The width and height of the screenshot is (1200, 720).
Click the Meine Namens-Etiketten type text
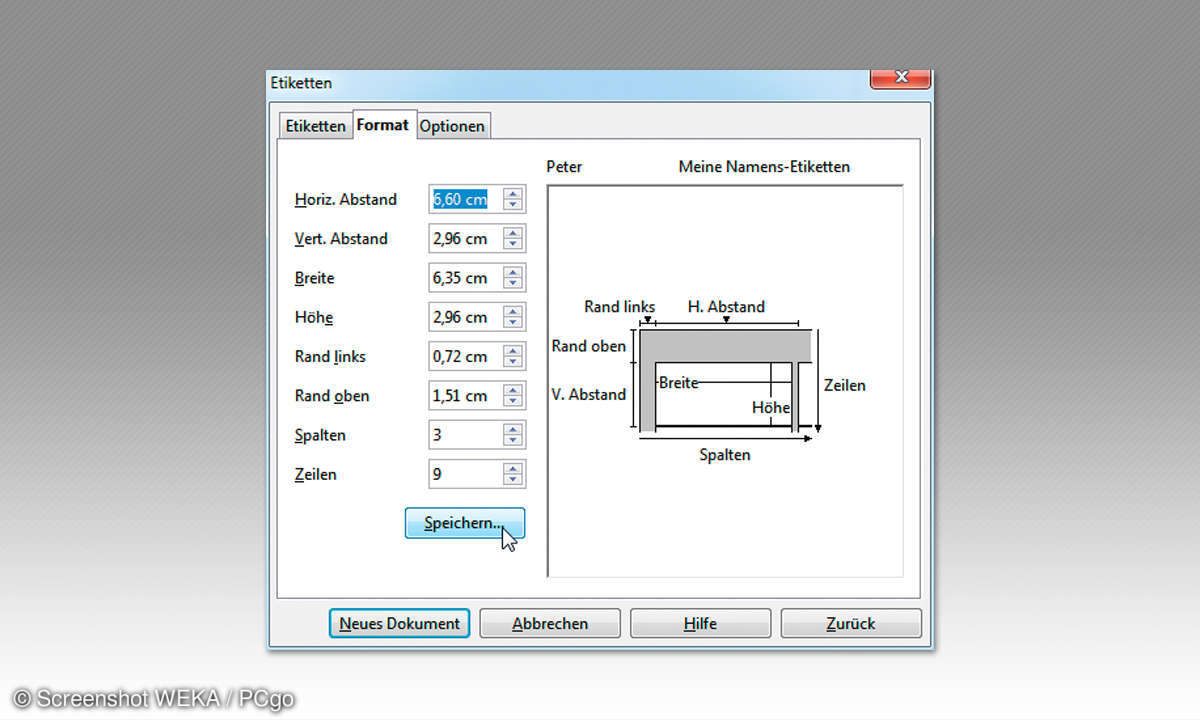764,167
